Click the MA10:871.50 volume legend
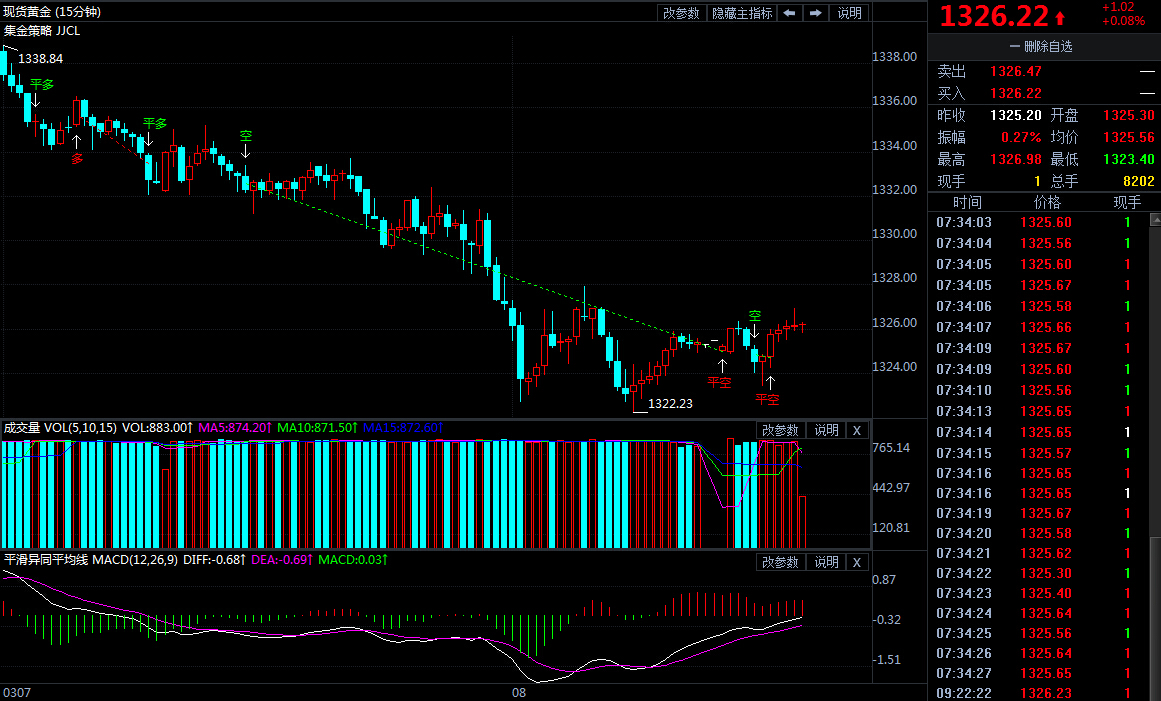Screen dimensions: 1161x701 click(318, 427)
